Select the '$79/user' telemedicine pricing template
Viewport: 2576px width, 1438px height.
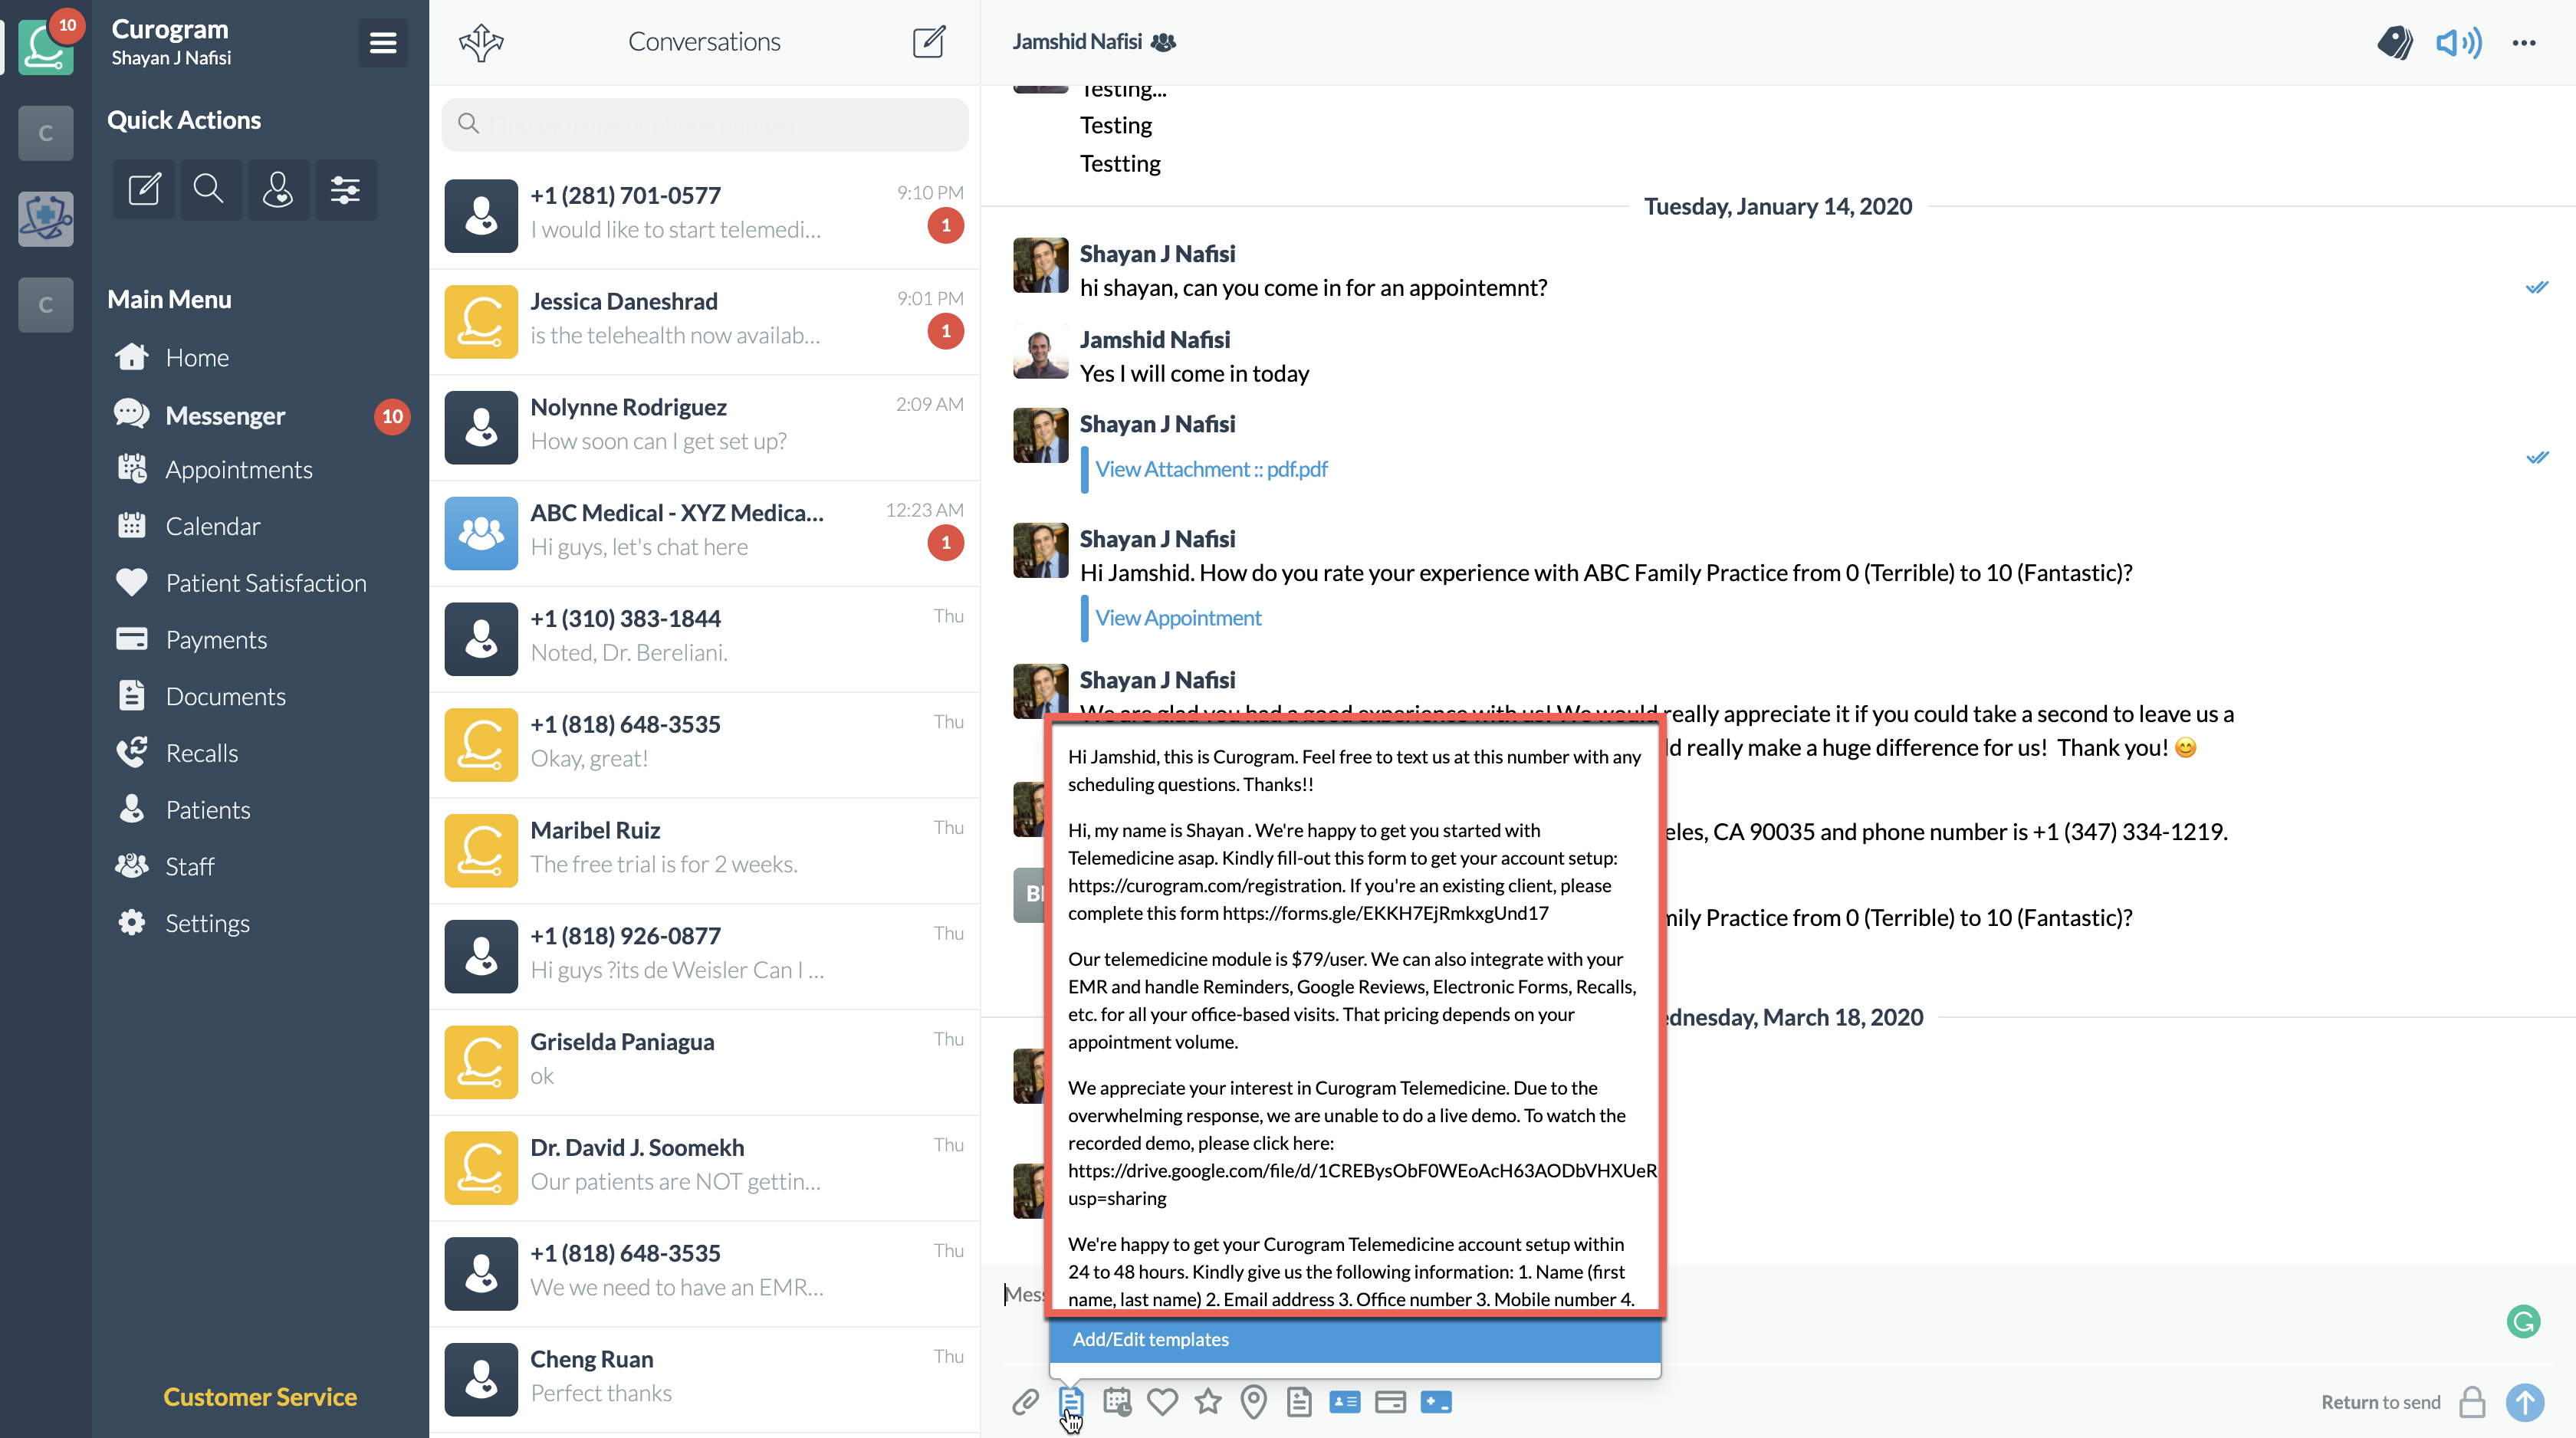click(x=1355, y=1000)
